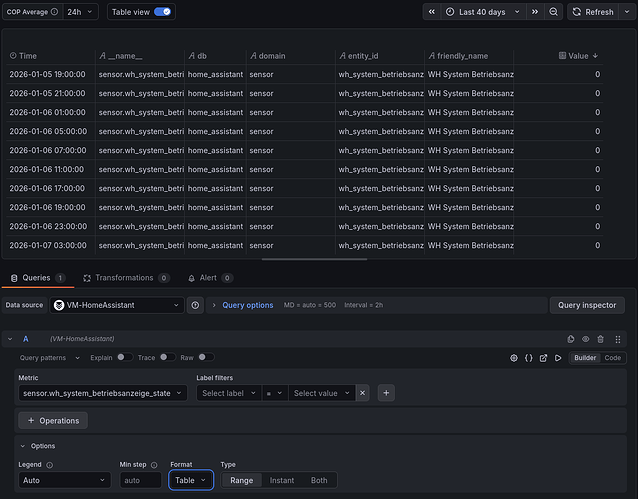Duplicate query A with the copy icon
The width and height of the screenshot is (638, 499).
571,339
